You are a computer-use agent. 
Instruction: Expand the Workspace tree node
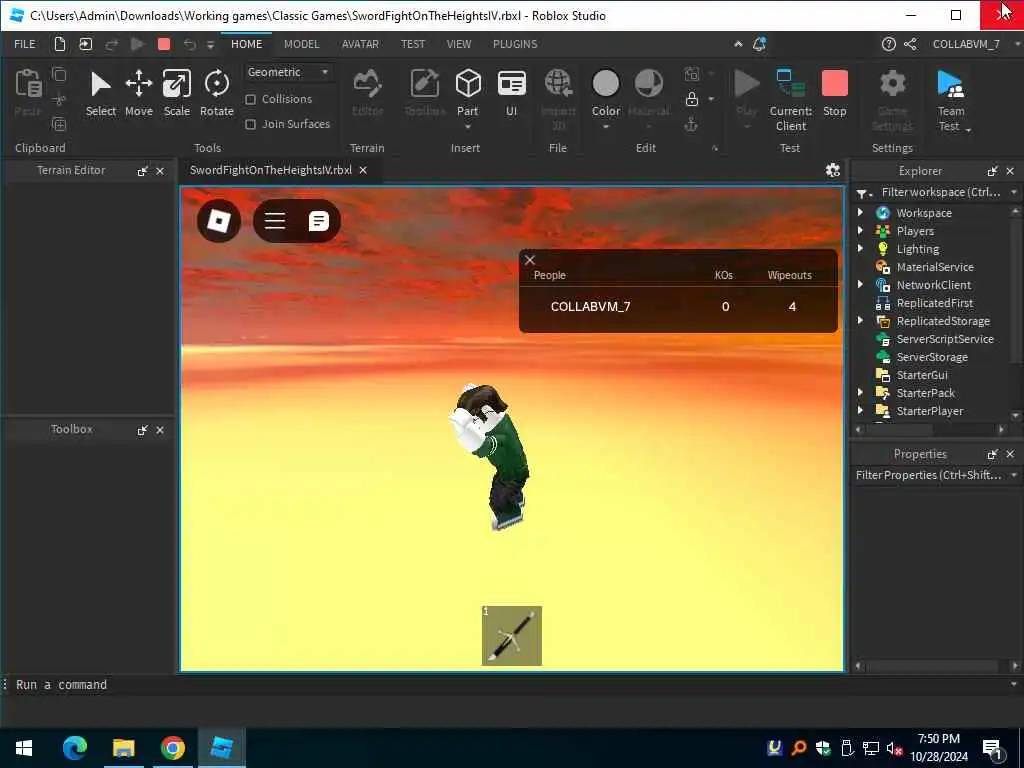click(x=860, y=212)
